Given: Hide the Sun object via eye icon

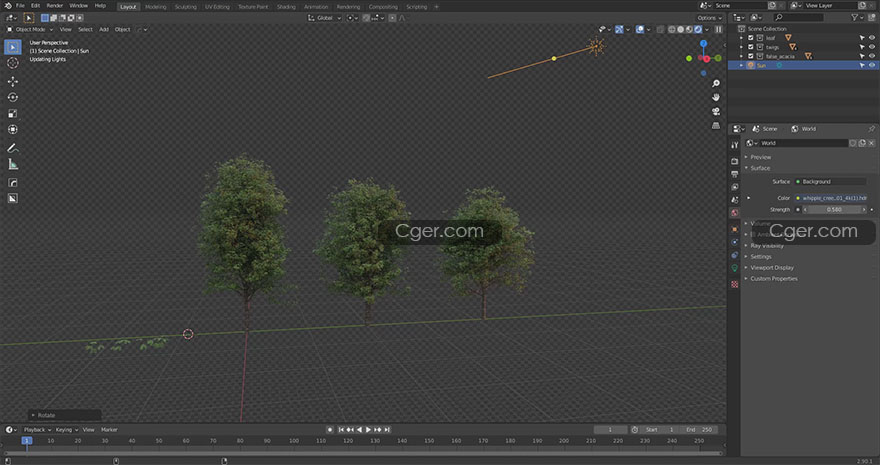Looking at the screenshot, I should click(872, 66).
